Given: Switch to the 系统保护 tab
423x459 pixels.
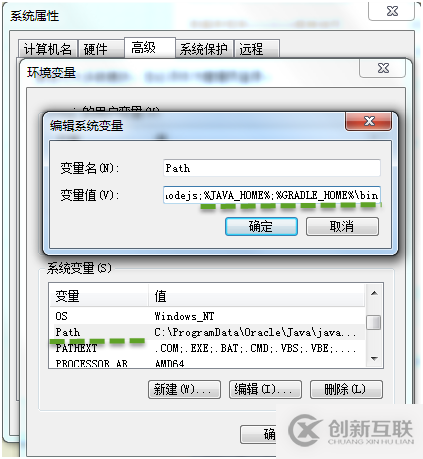Looking at the screenshot, I should click(204, 49).
